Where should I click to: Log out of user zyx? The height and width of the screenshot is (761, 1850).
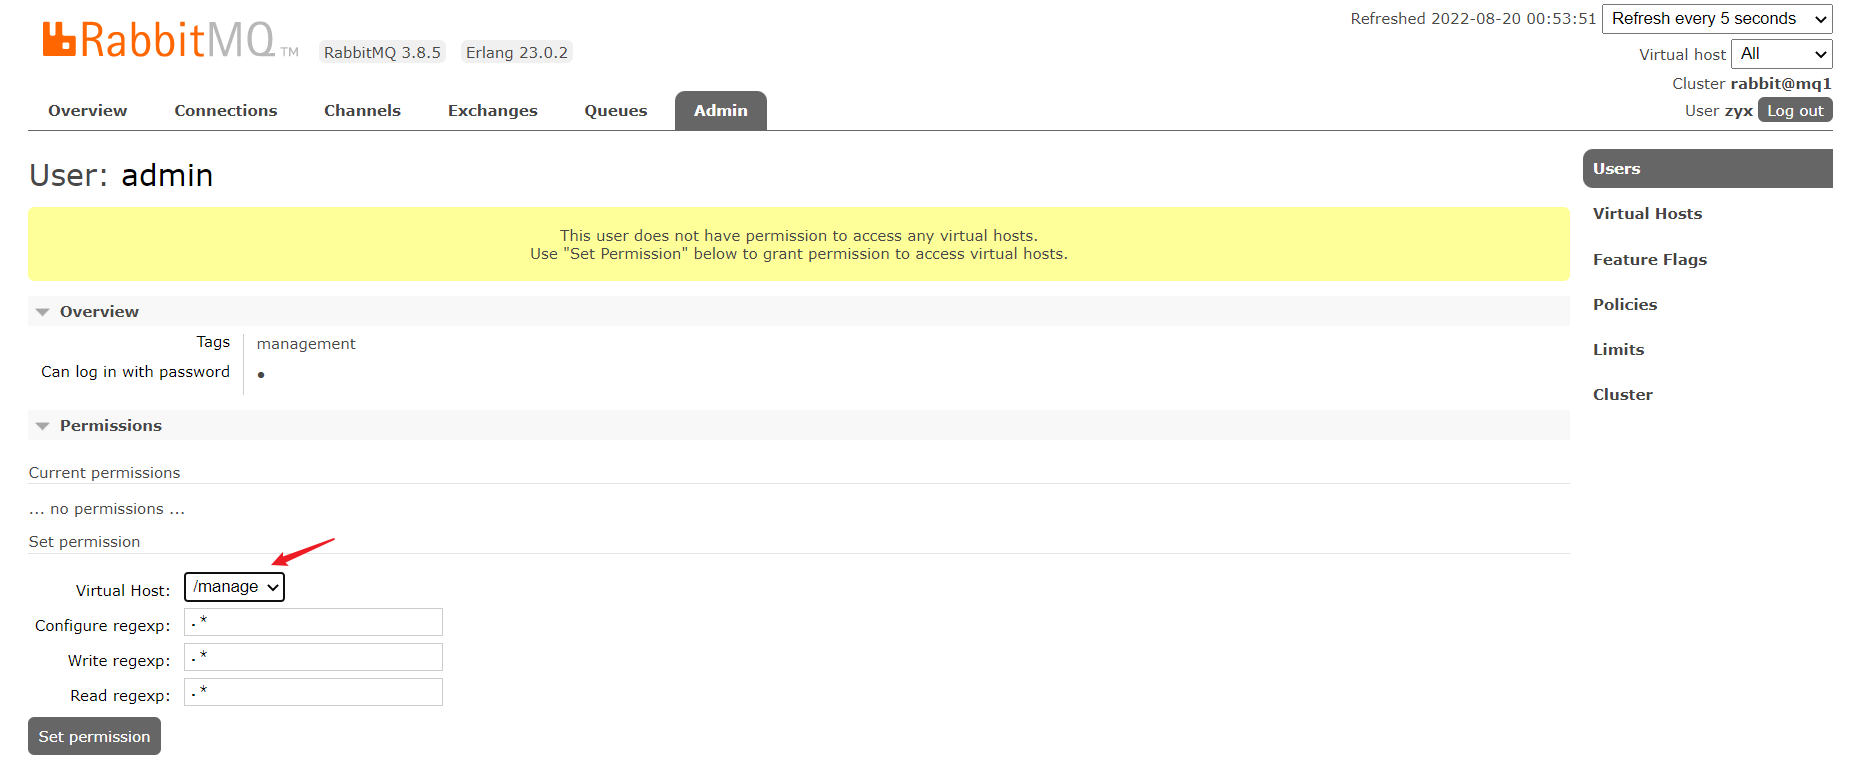tap(1795, 110)
